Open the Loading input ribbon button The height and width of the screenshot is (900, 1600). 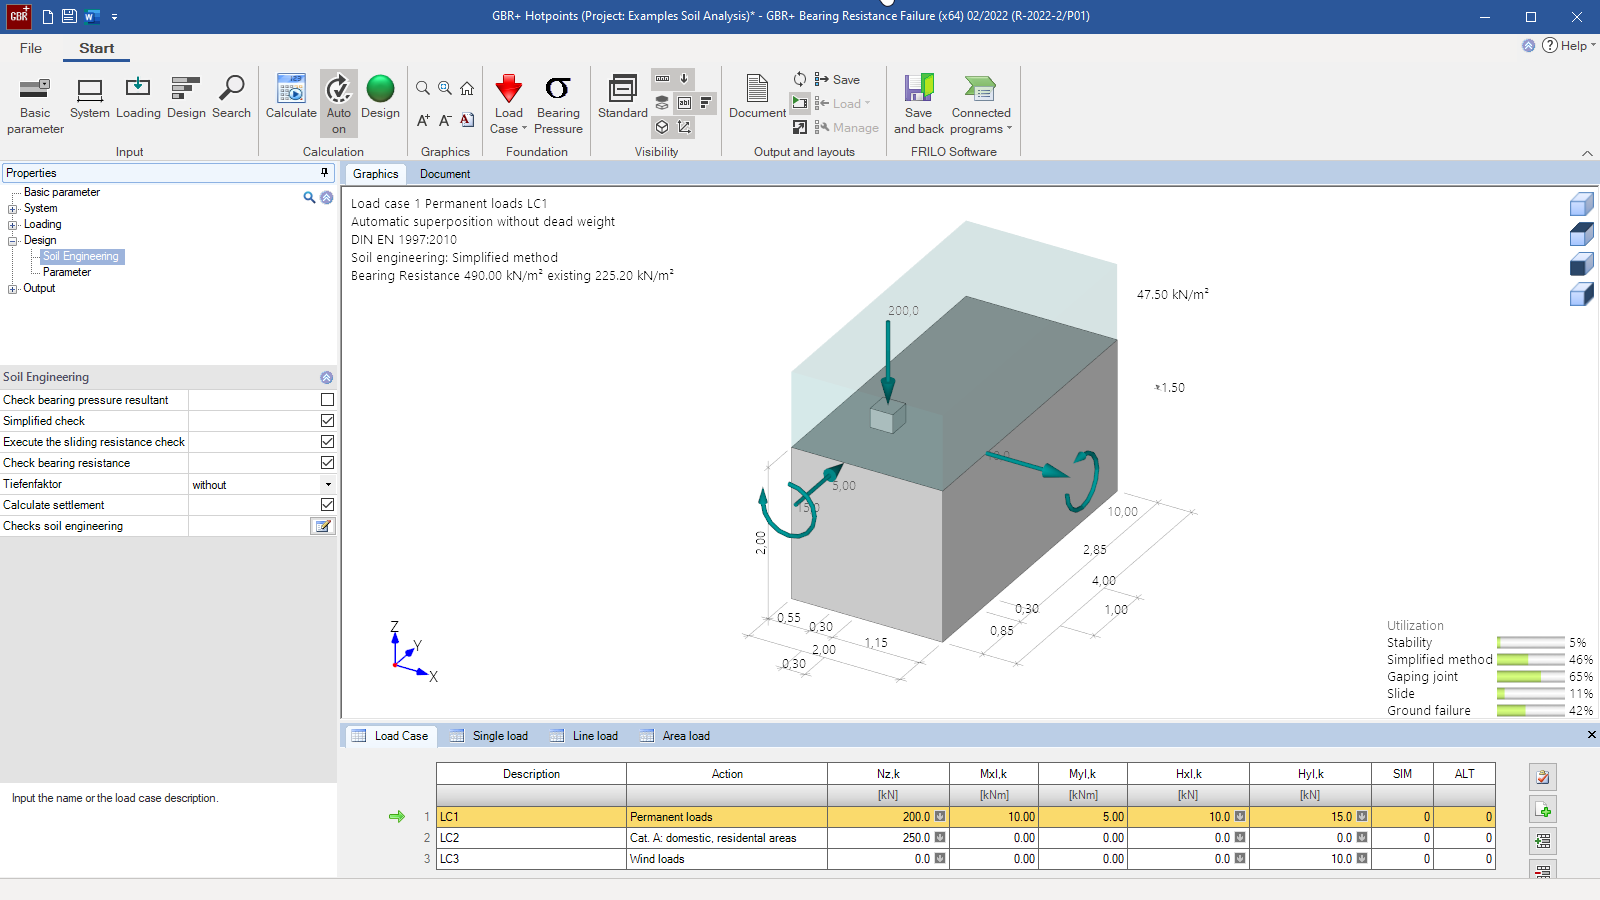point(138,98)
